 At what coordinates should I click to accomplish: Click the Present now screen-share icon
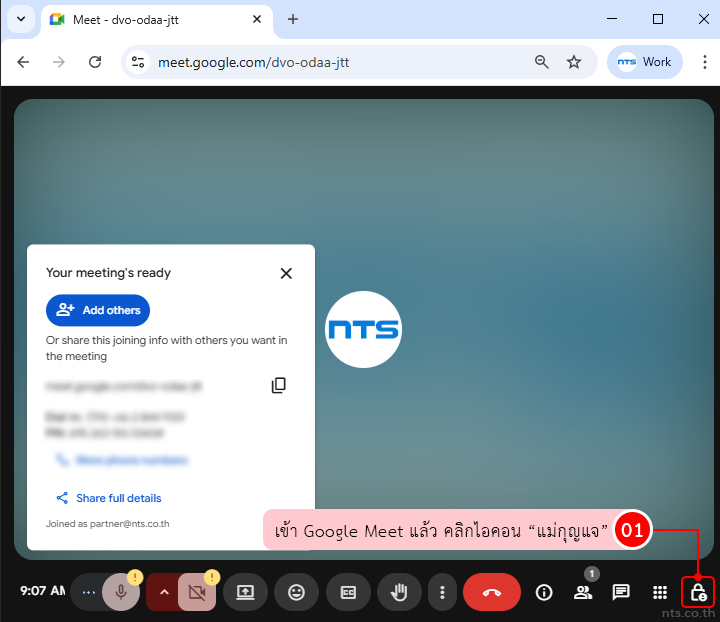coord(245,592)
